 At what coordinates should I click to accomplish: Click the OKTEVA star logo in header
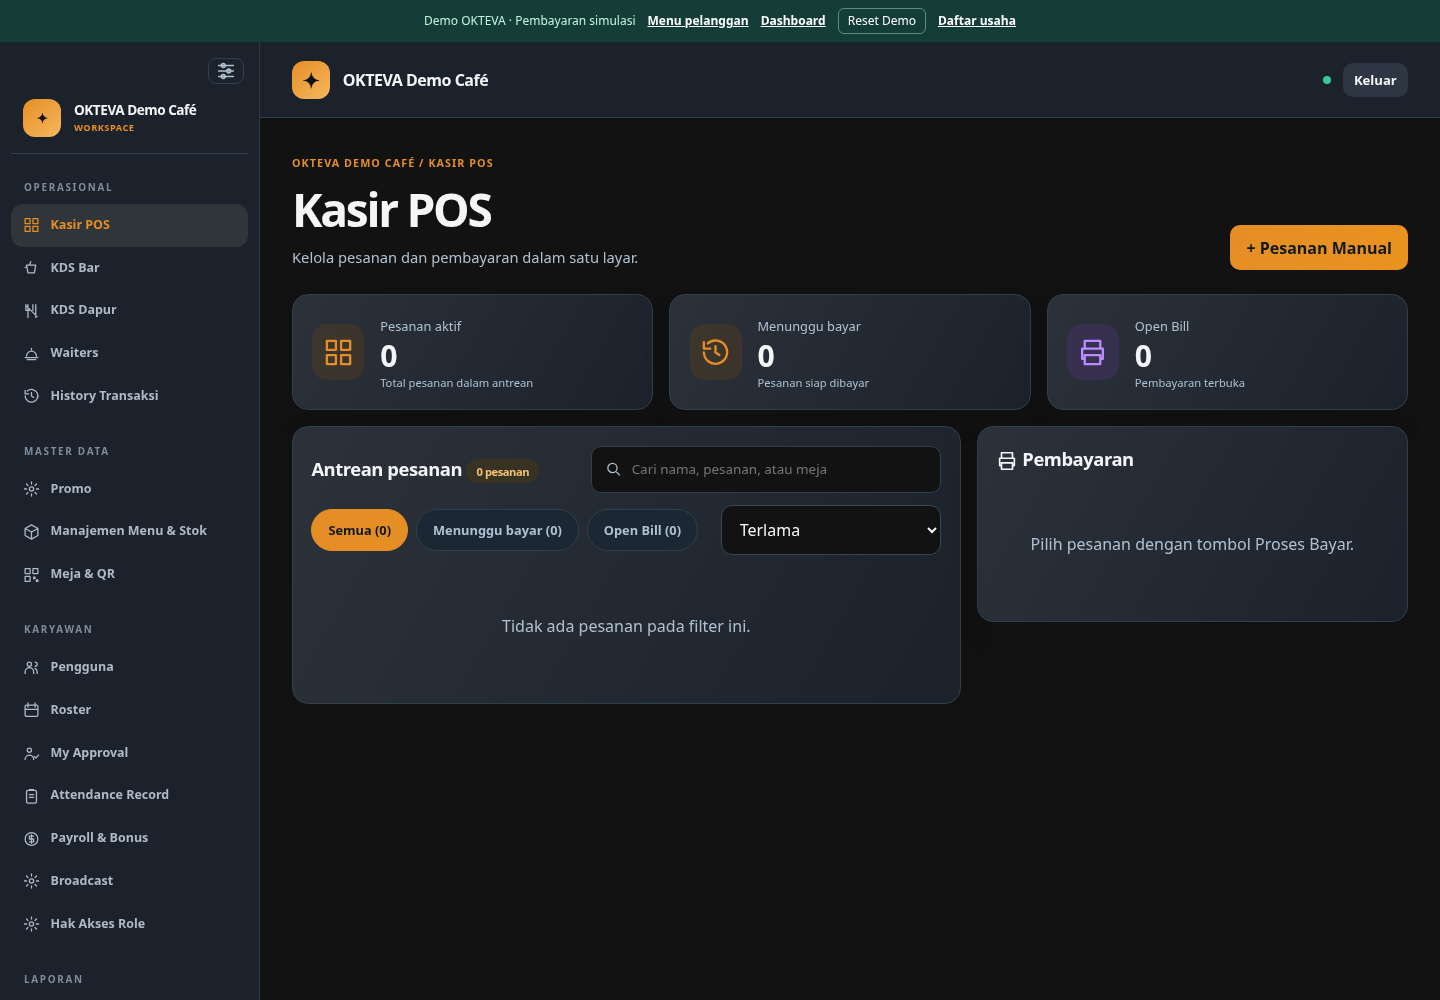[311, 80]
